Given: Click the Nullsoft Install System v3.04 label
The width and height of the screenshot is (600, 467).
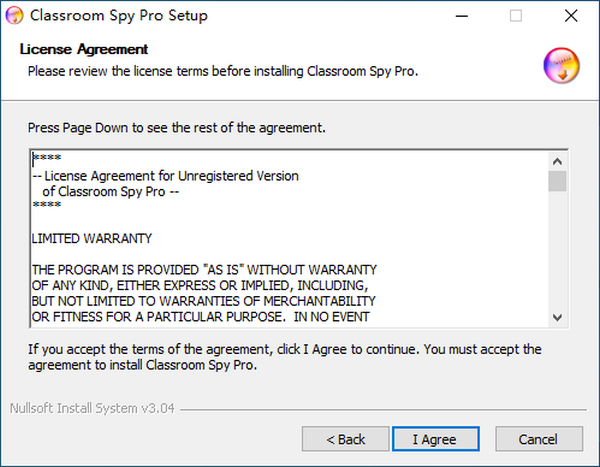Looking at the screenshot, I should click(91, 408).
